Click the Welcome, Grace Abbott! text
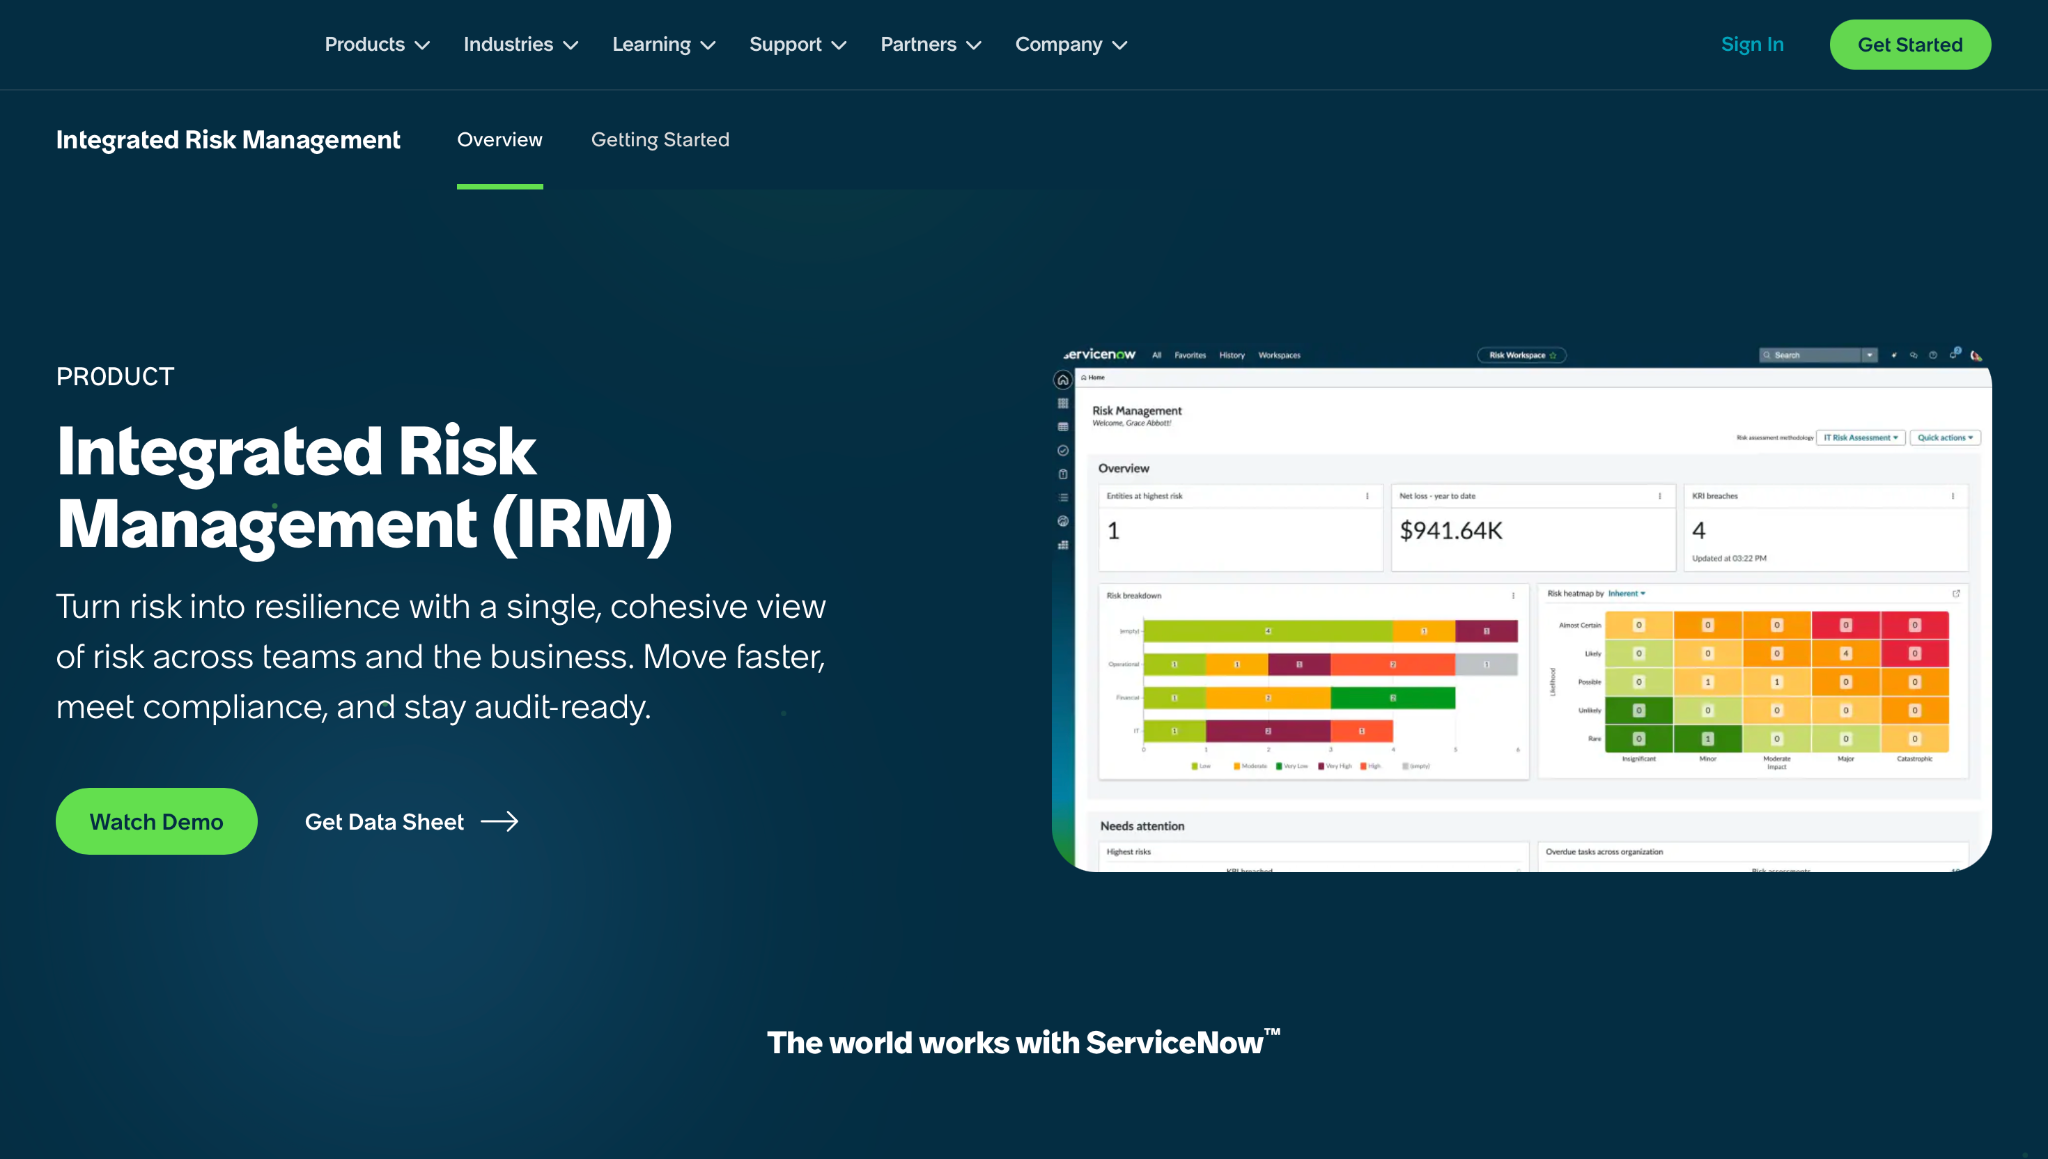Viewport: 2048px width, 1159px height. 1131,423
